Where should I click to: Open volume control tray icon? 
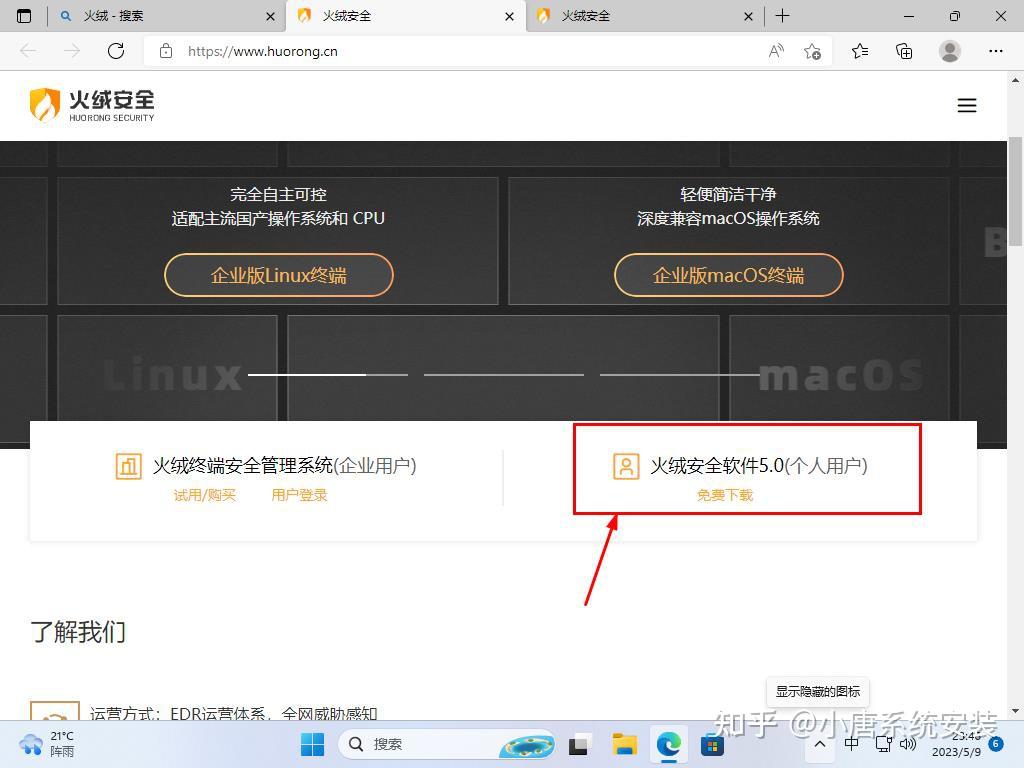tap(908, 744)
